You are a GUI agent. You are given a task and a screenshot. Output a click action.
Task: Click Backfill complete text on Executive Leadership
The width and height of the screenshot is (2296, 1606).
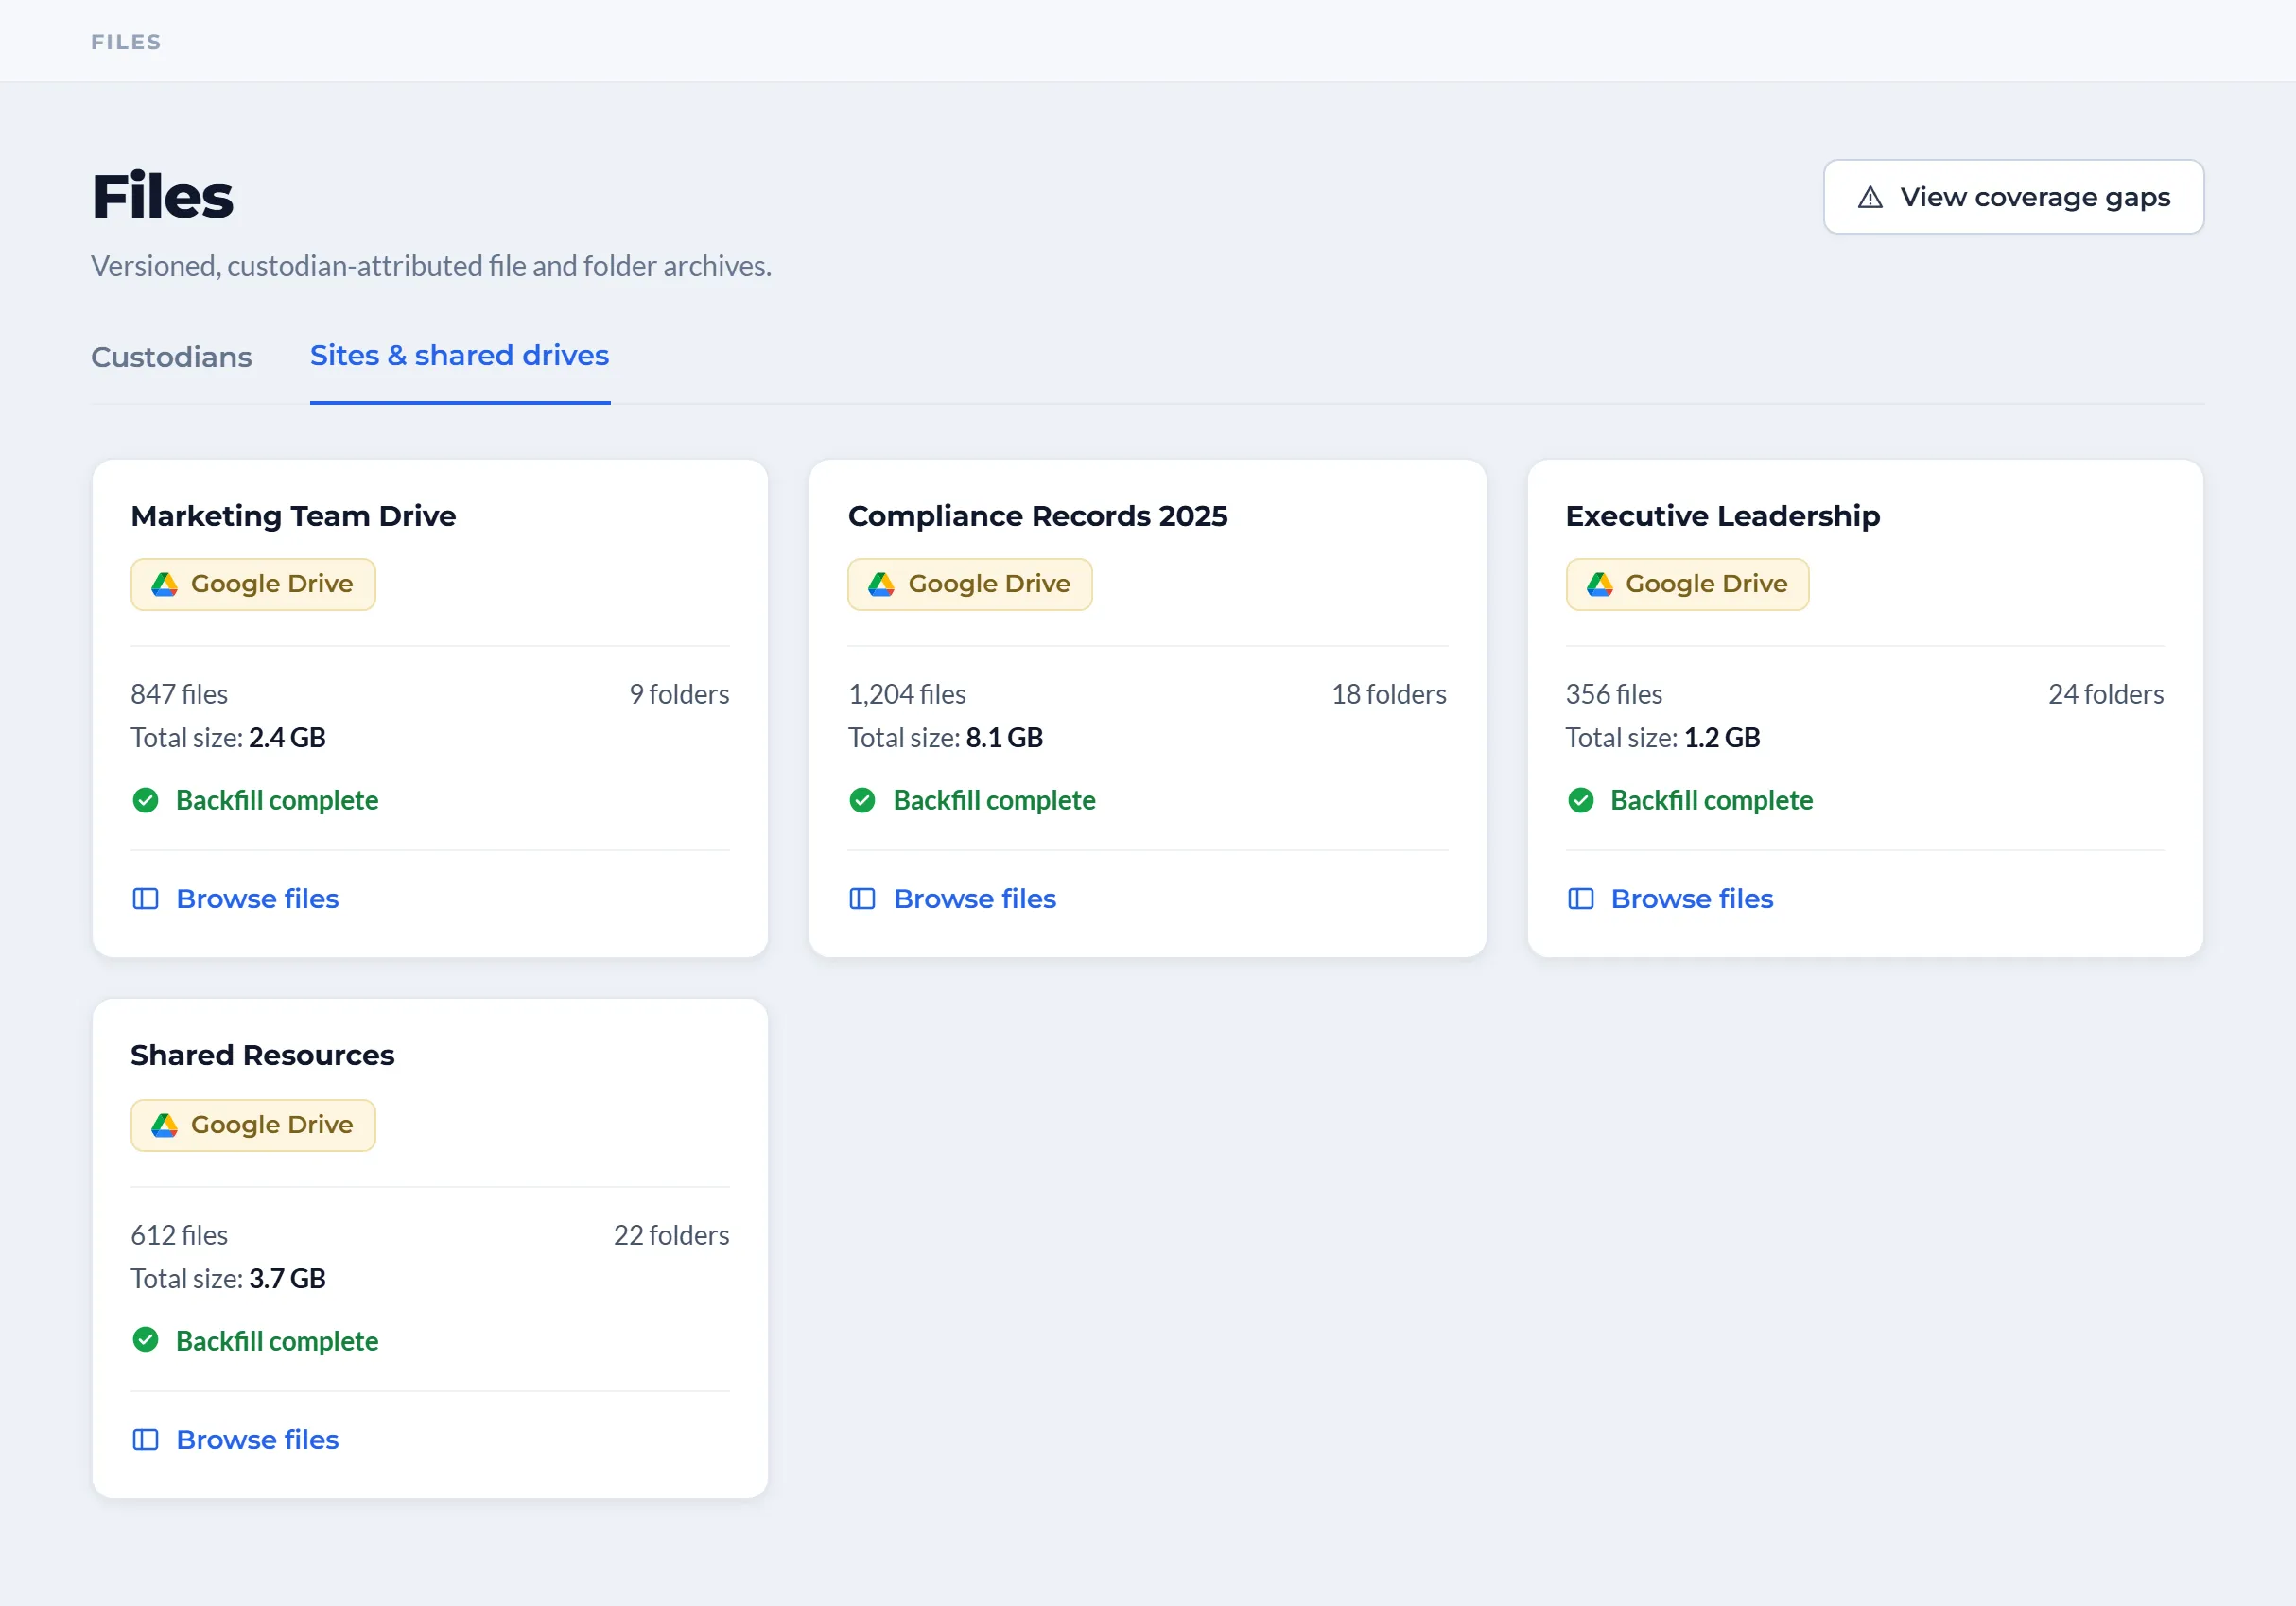1711,800
